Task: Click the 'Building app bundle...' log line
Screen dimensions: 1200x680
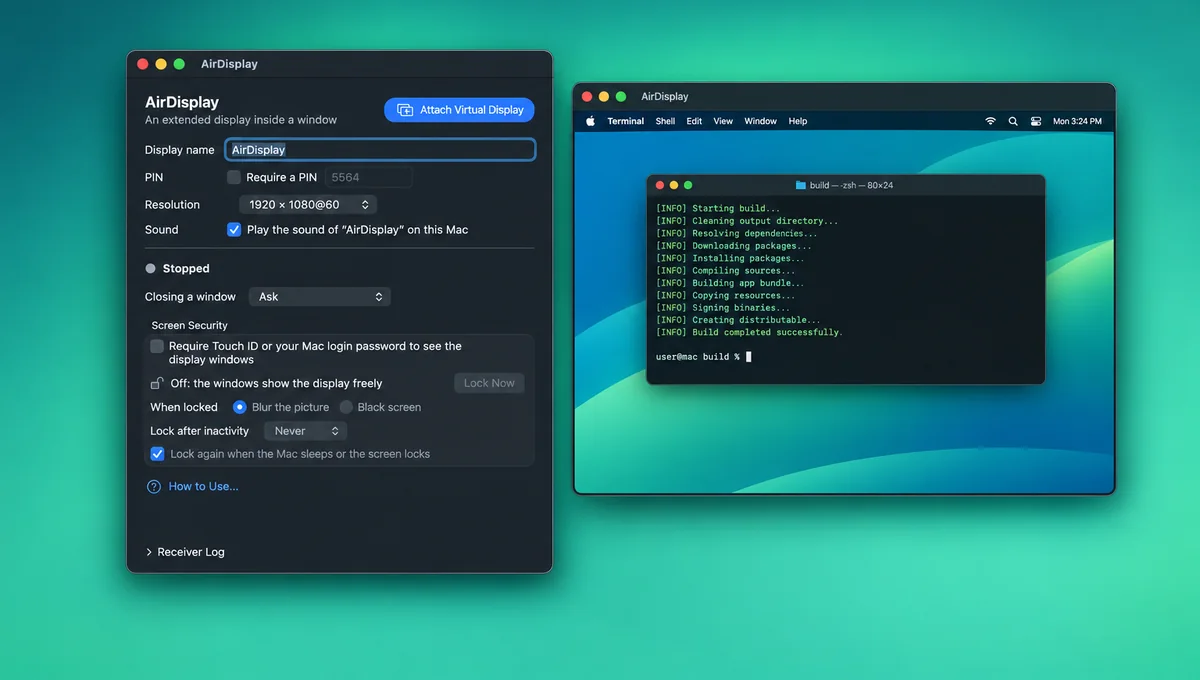Action: pos(730,283)
